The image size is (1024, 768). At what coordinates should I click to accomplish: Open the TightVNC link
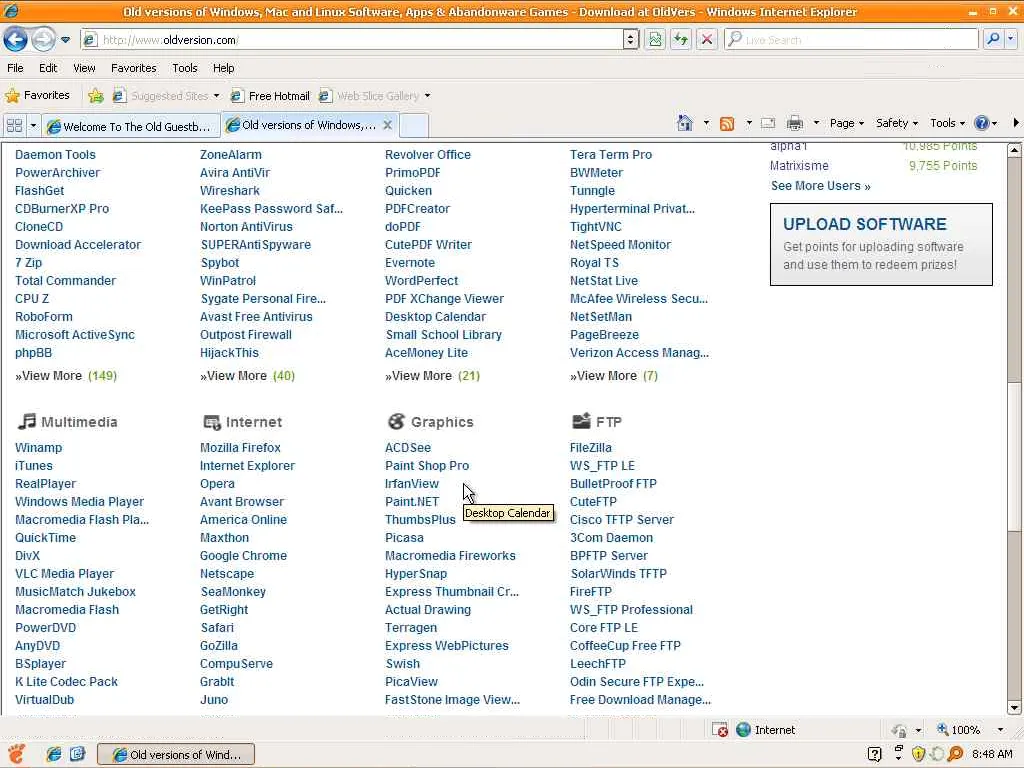[596, 227]
